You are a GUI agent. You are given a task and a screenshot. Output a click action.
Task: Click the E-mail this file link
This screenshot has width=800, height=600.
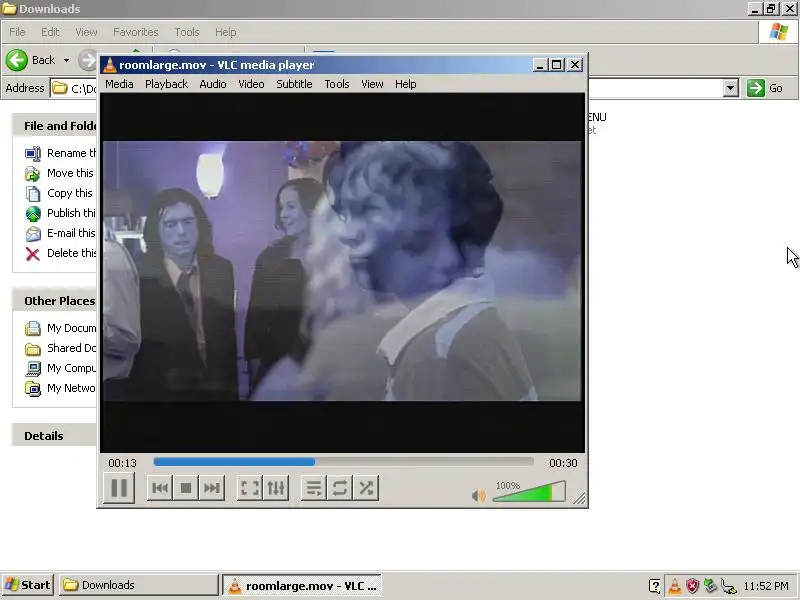tap(71, 233)
